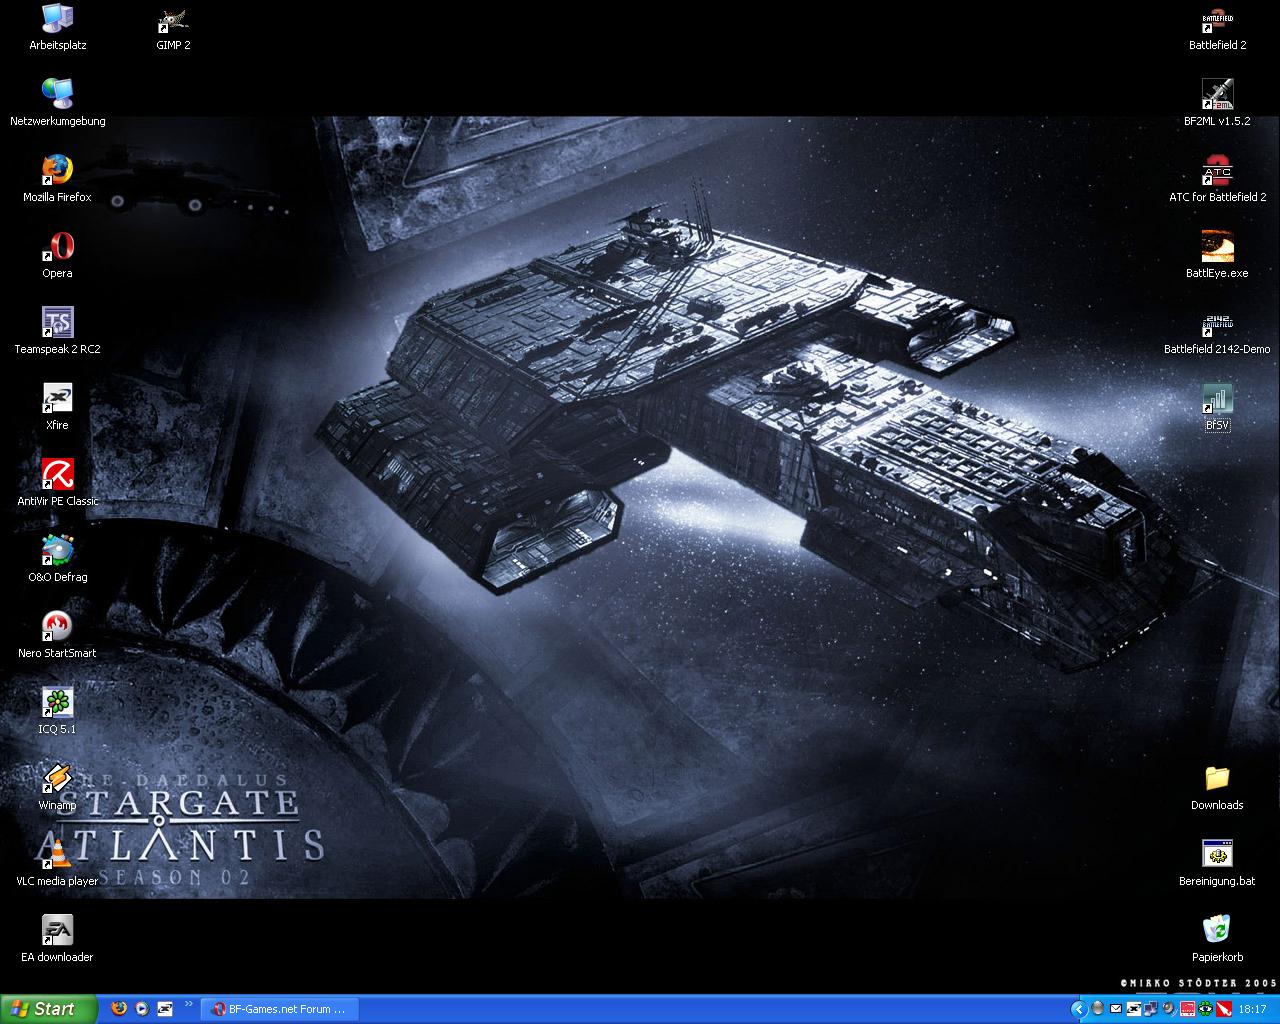Switch to BF-Games.net Forum taskbar window
The height and width of the screenshot is (1024, 1280).
point(279,1009)
